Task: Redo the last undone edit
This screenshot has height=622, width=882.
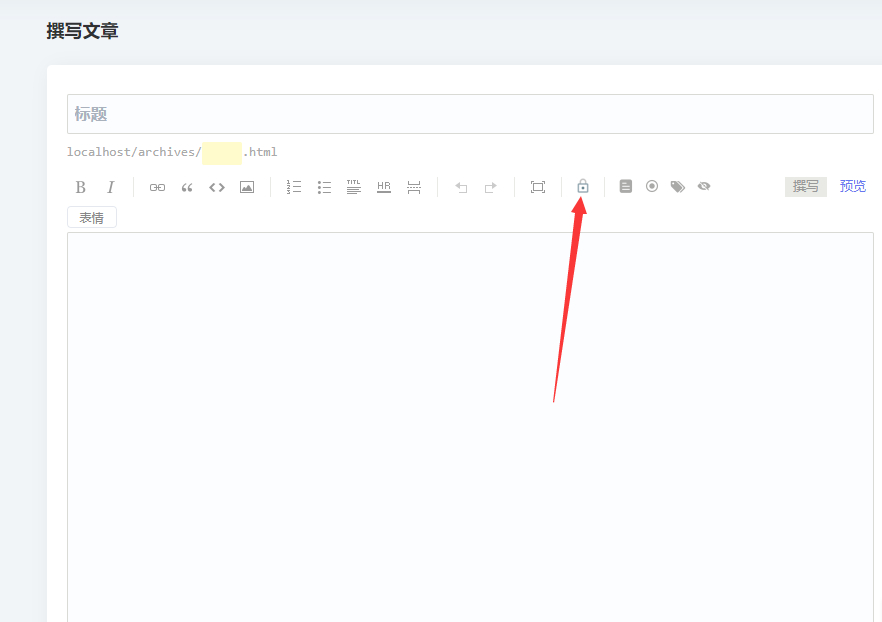Action: (491, 187)
